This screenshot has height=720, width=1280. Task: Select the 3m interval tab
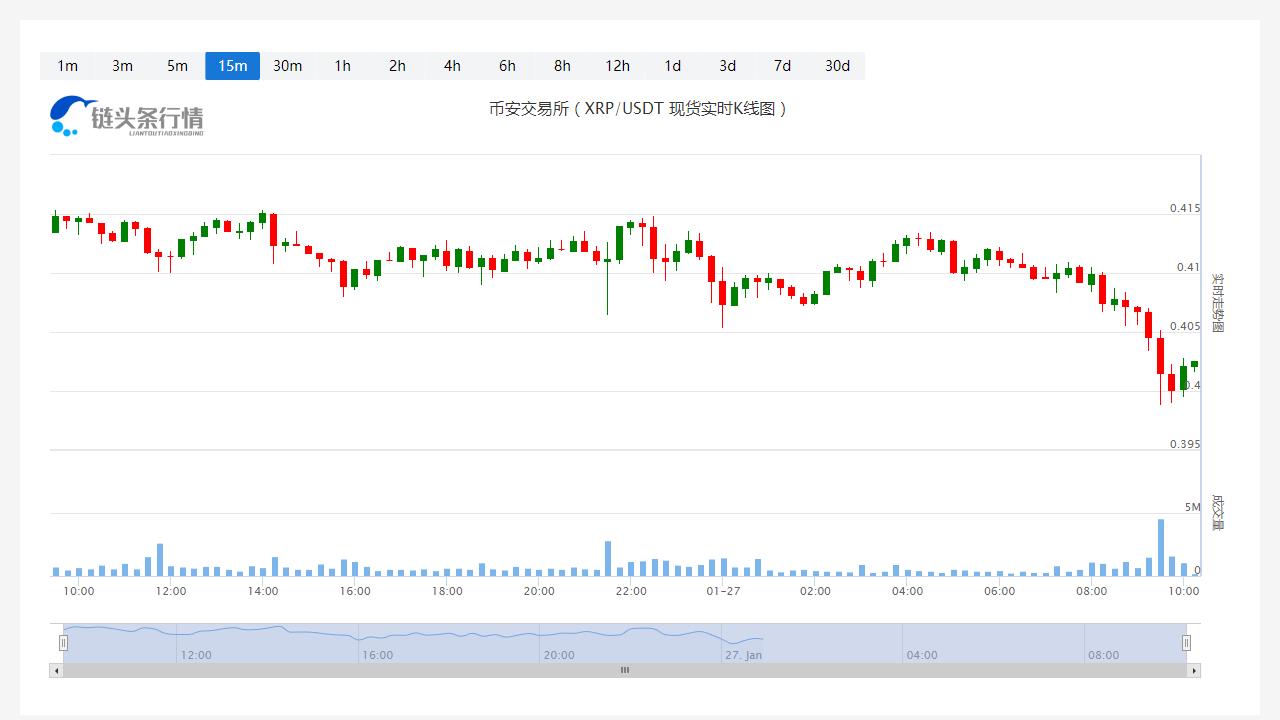122,66
